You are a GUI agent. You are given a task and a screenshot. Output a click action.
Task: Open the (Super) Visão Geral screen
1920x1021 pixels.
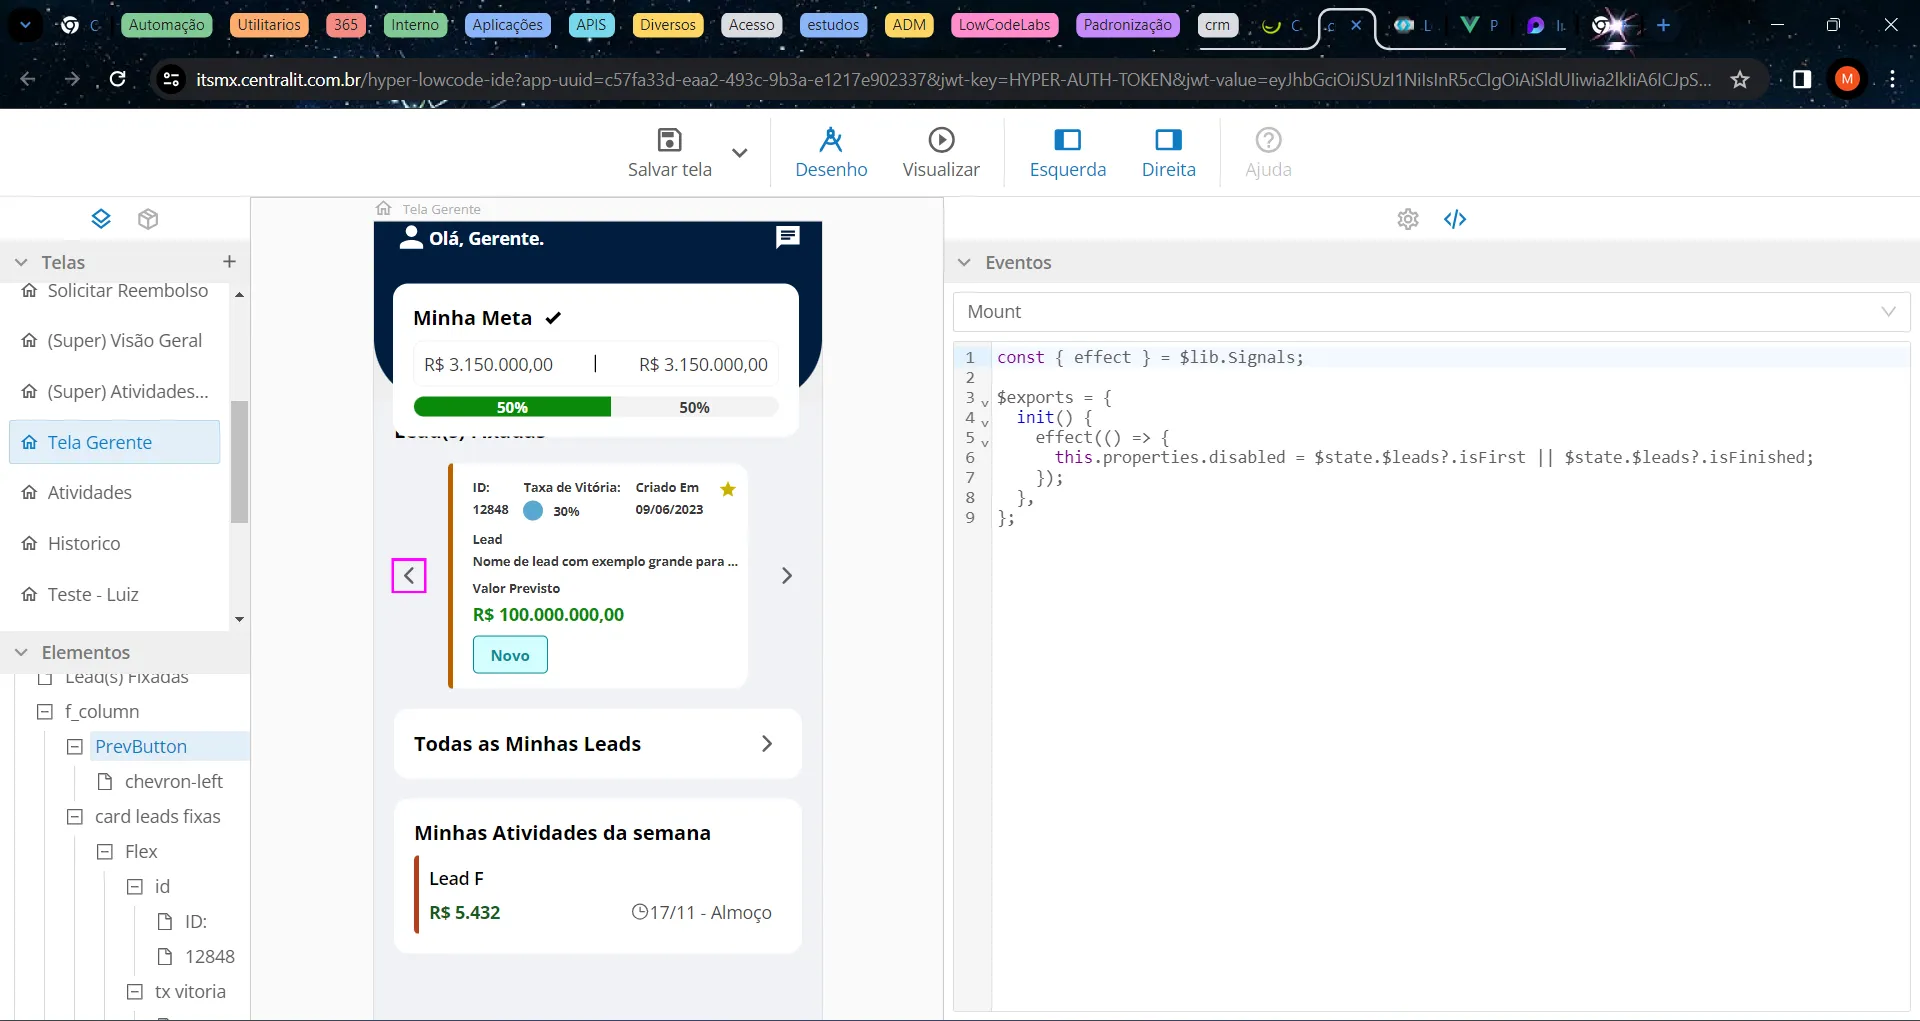(115, 341)
